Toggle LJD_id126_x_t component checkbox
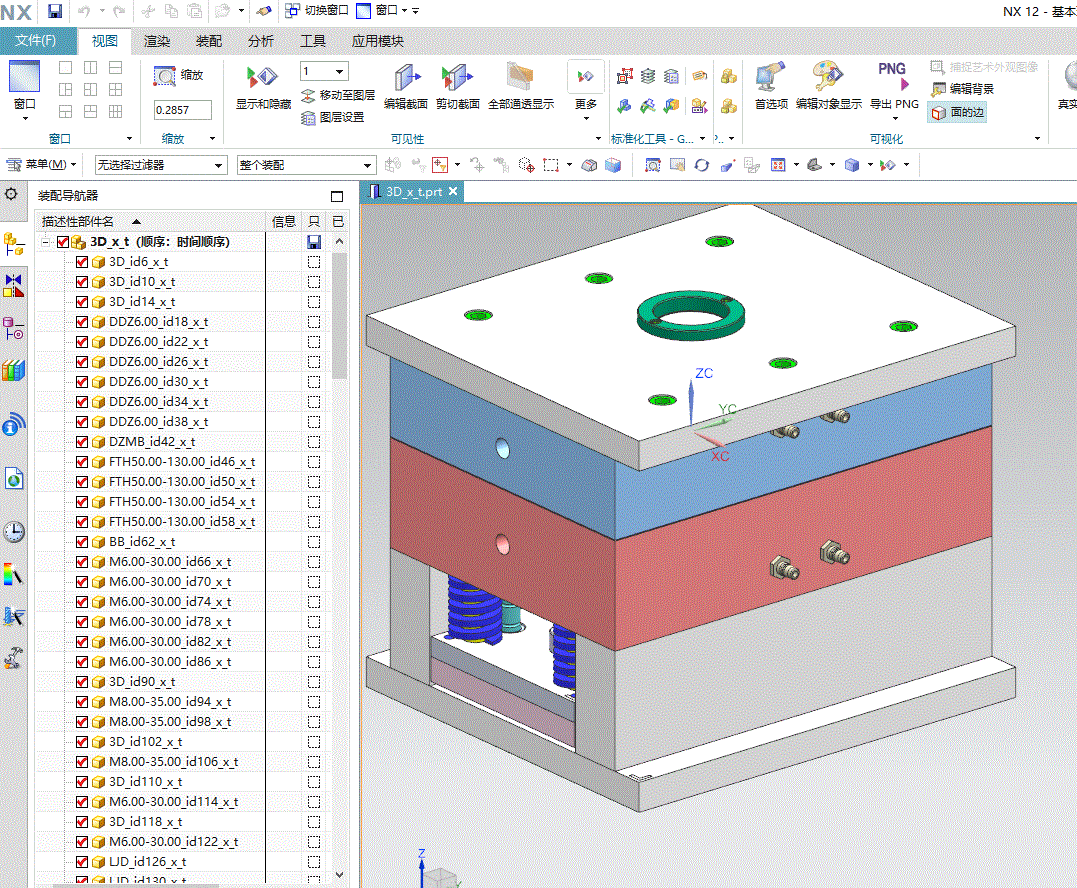 82,862
